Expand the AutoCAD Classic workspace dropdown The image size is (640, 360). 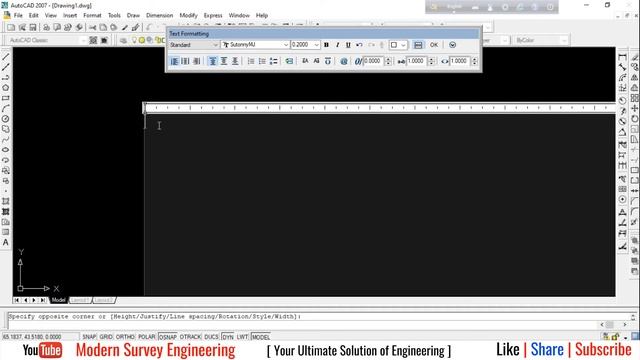tap(83, 40)
